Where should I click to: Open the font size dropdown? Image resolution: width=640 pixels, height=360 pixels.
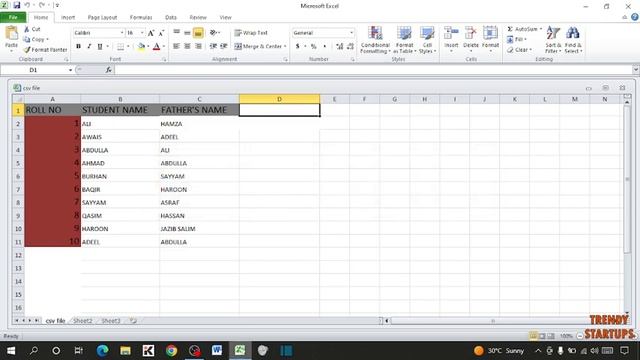[x=142, y=33]
